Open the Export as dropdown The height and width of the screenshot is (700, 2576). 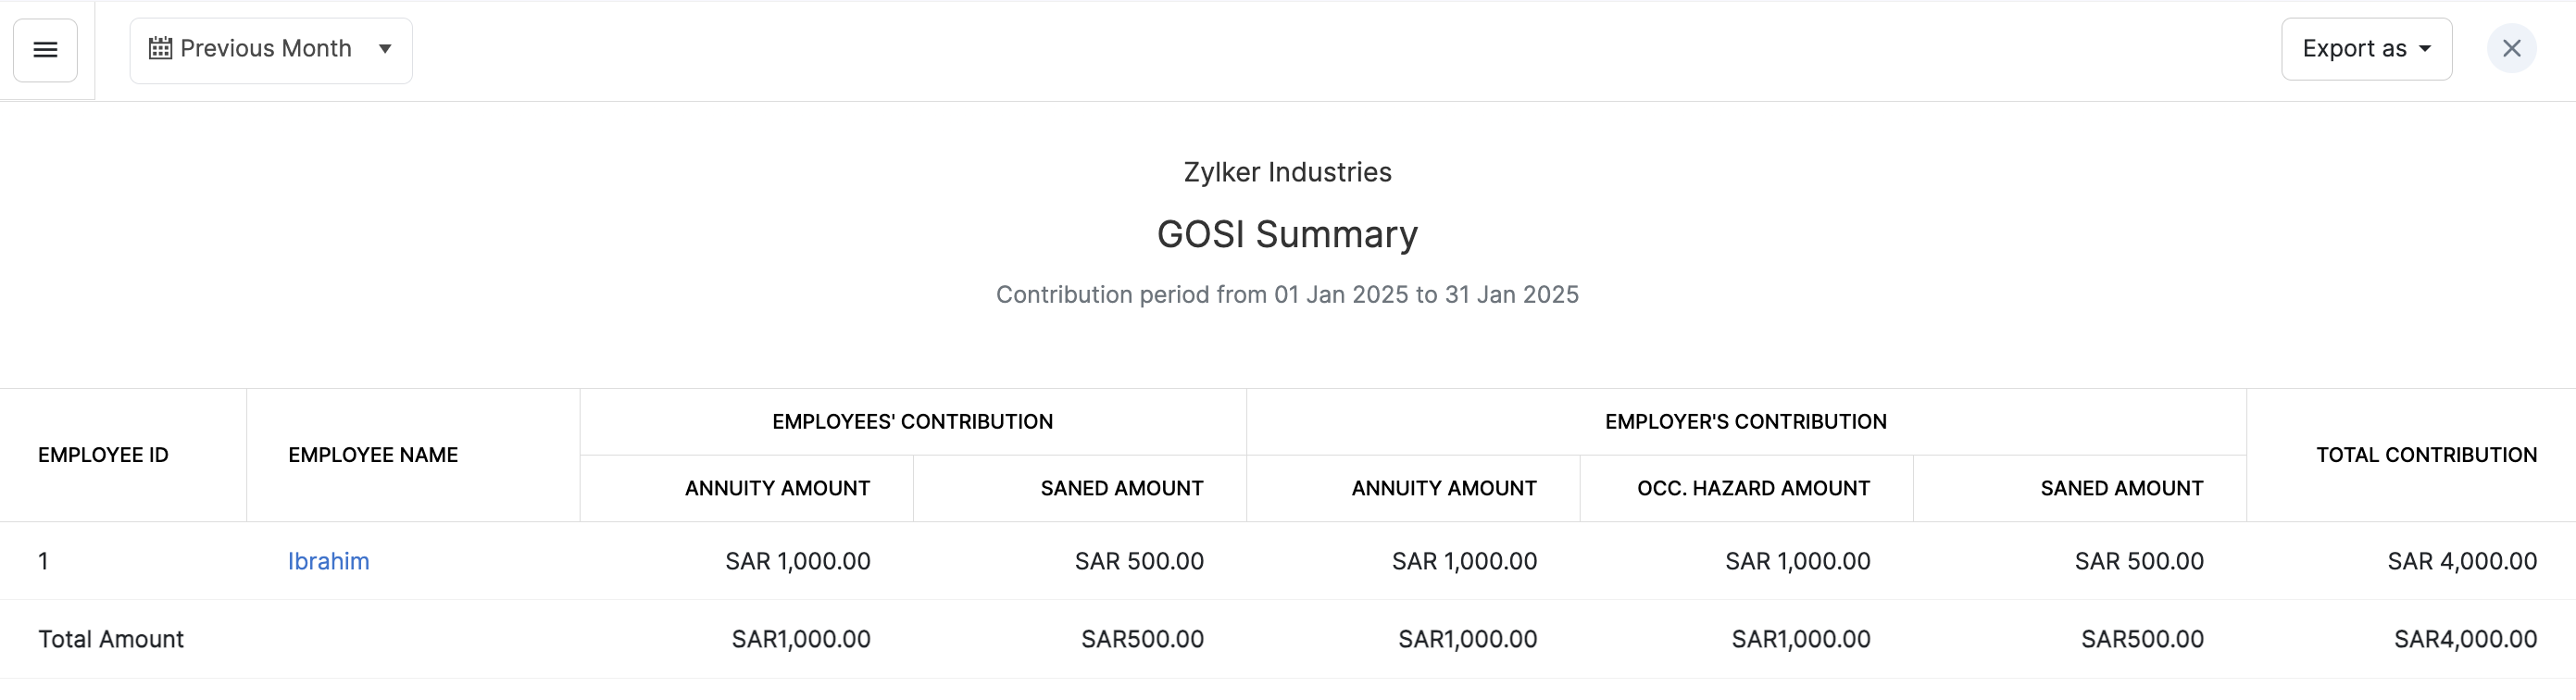coord(2365,49)
